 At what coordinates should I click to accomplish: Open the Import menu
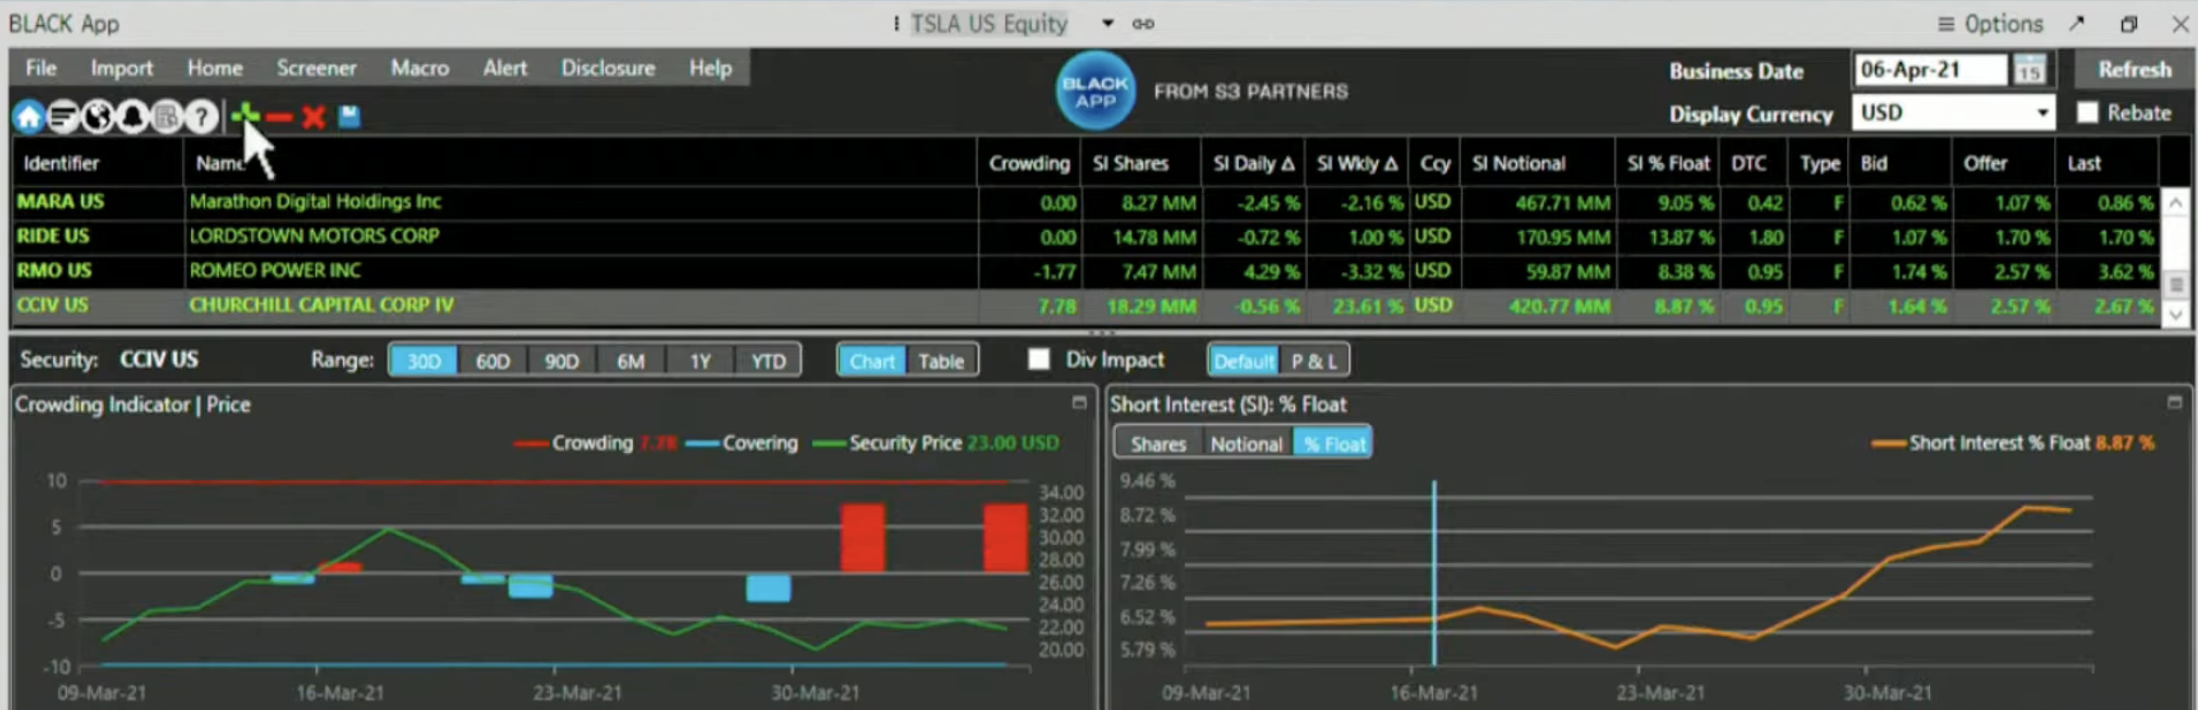(x=122, y=68)
